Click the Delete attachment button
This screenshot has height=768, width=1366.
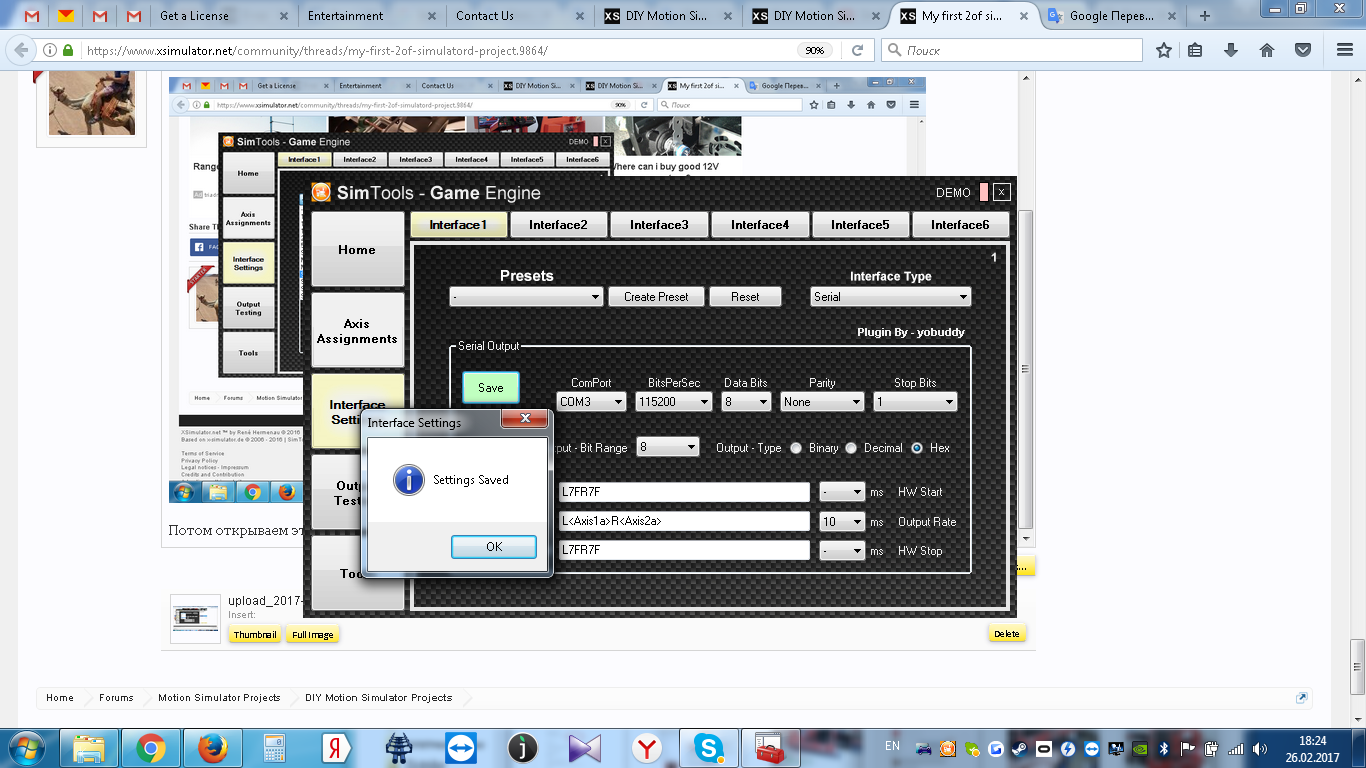point(1007,634)
